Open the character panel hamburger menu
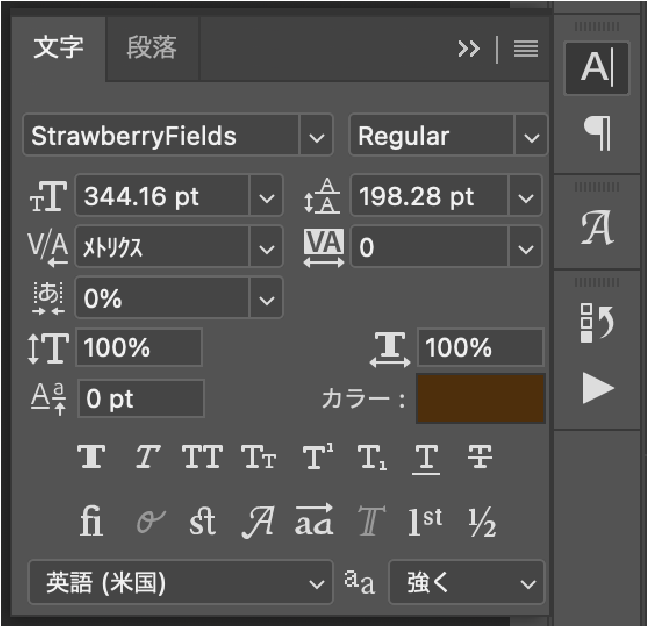The height and width of the screenshot is (627, 647). tap(526, 49)
